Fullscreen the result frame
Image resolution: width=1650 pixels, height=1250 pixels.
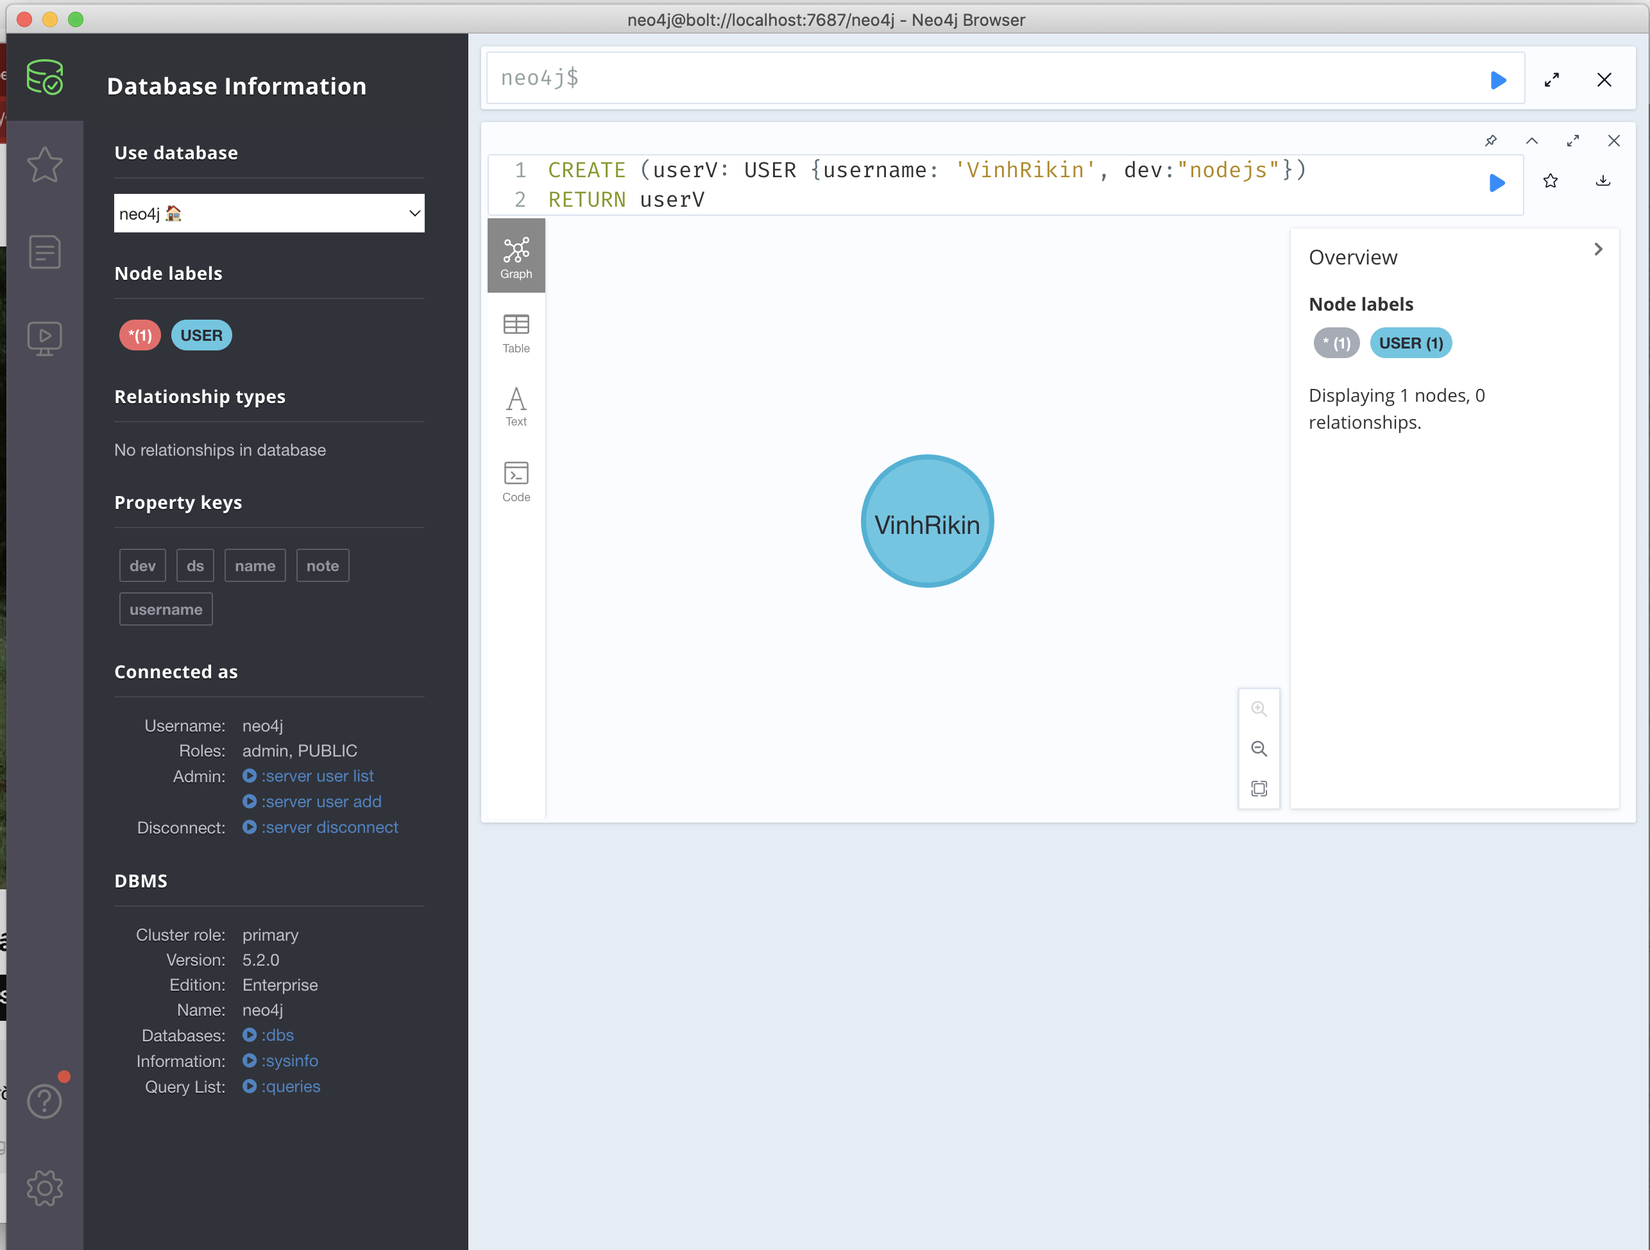point(1573,141)
